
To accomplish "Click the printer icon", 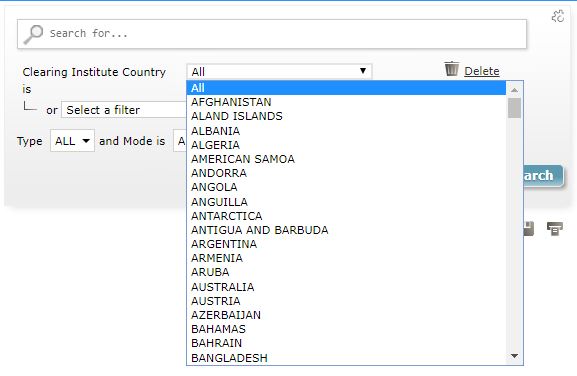I will [555, 228].
